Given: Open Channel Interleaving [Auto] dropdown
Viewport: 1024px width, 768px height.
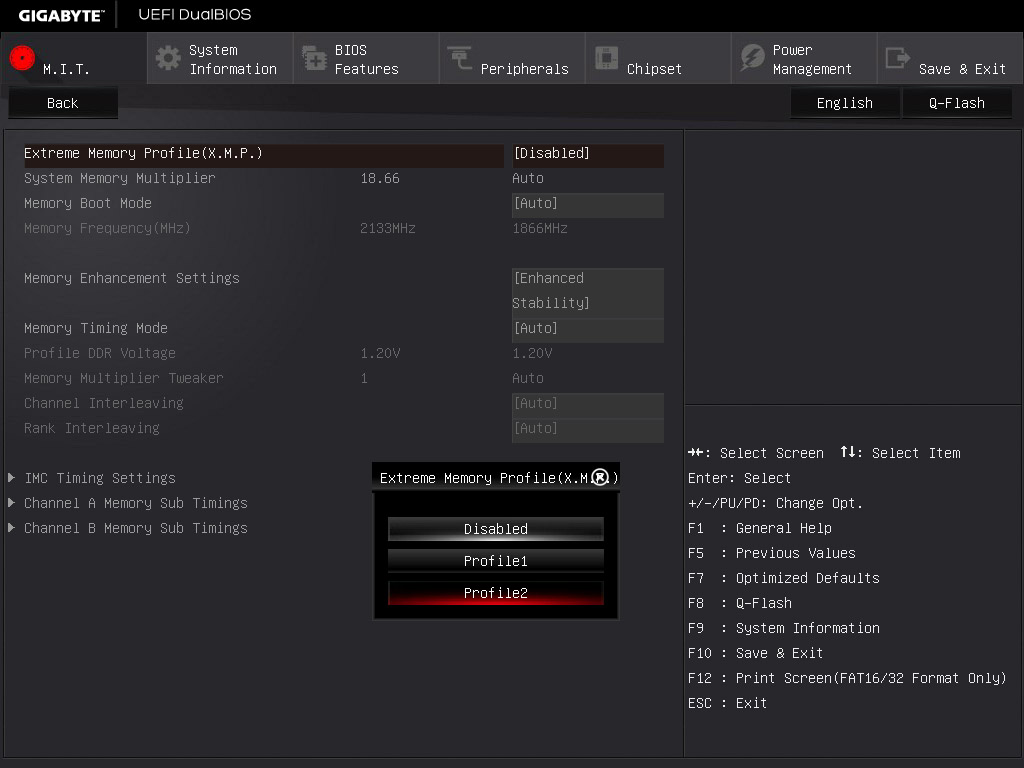Looking at the screenshot, I should [588, 404].
